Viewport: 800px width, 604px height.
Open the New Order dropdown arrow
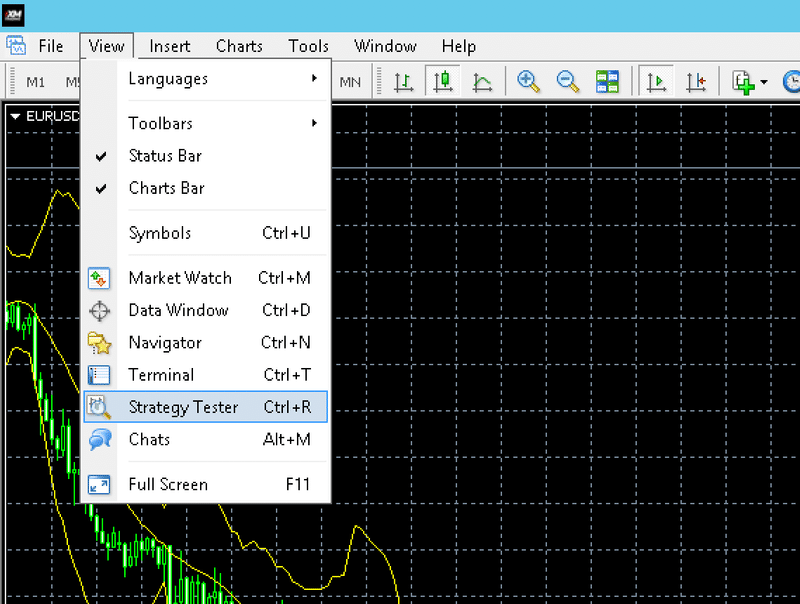click(x=763, y=81)
